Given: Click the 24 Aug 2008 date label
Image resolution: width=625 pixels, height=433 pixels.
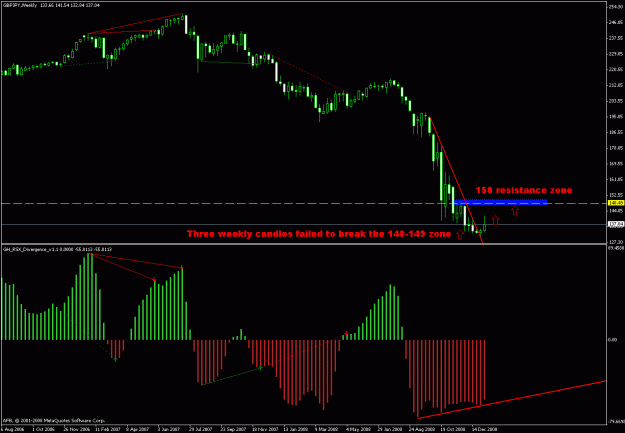Looking at the screenshot, I should pos(421,429).
